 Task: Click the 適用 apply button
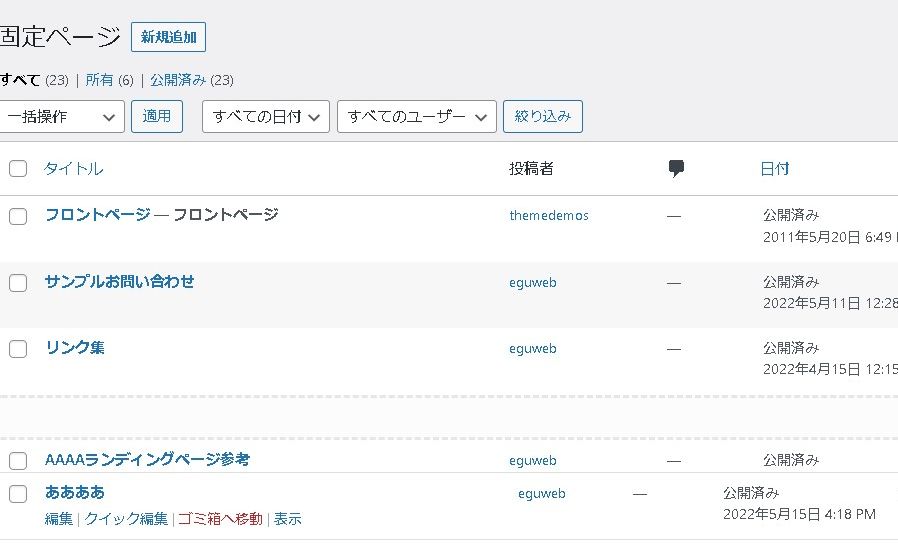tap(157, 117)
